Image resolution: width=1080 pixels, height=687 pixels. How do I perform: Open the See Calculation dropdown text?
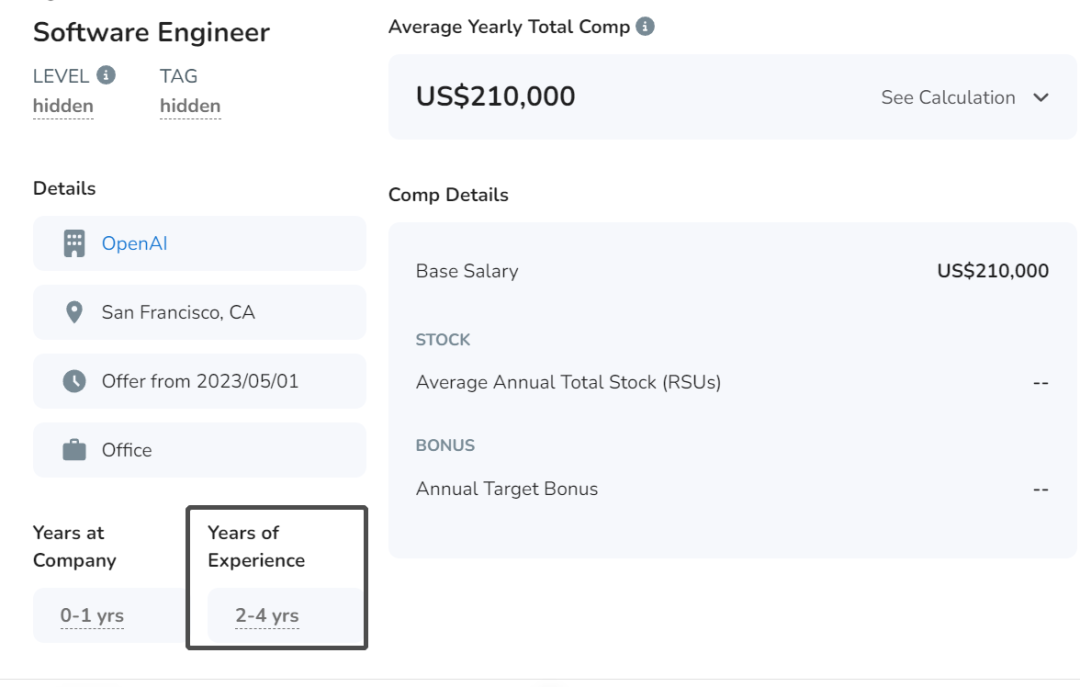pyautogui.click(x=948, y=98)
